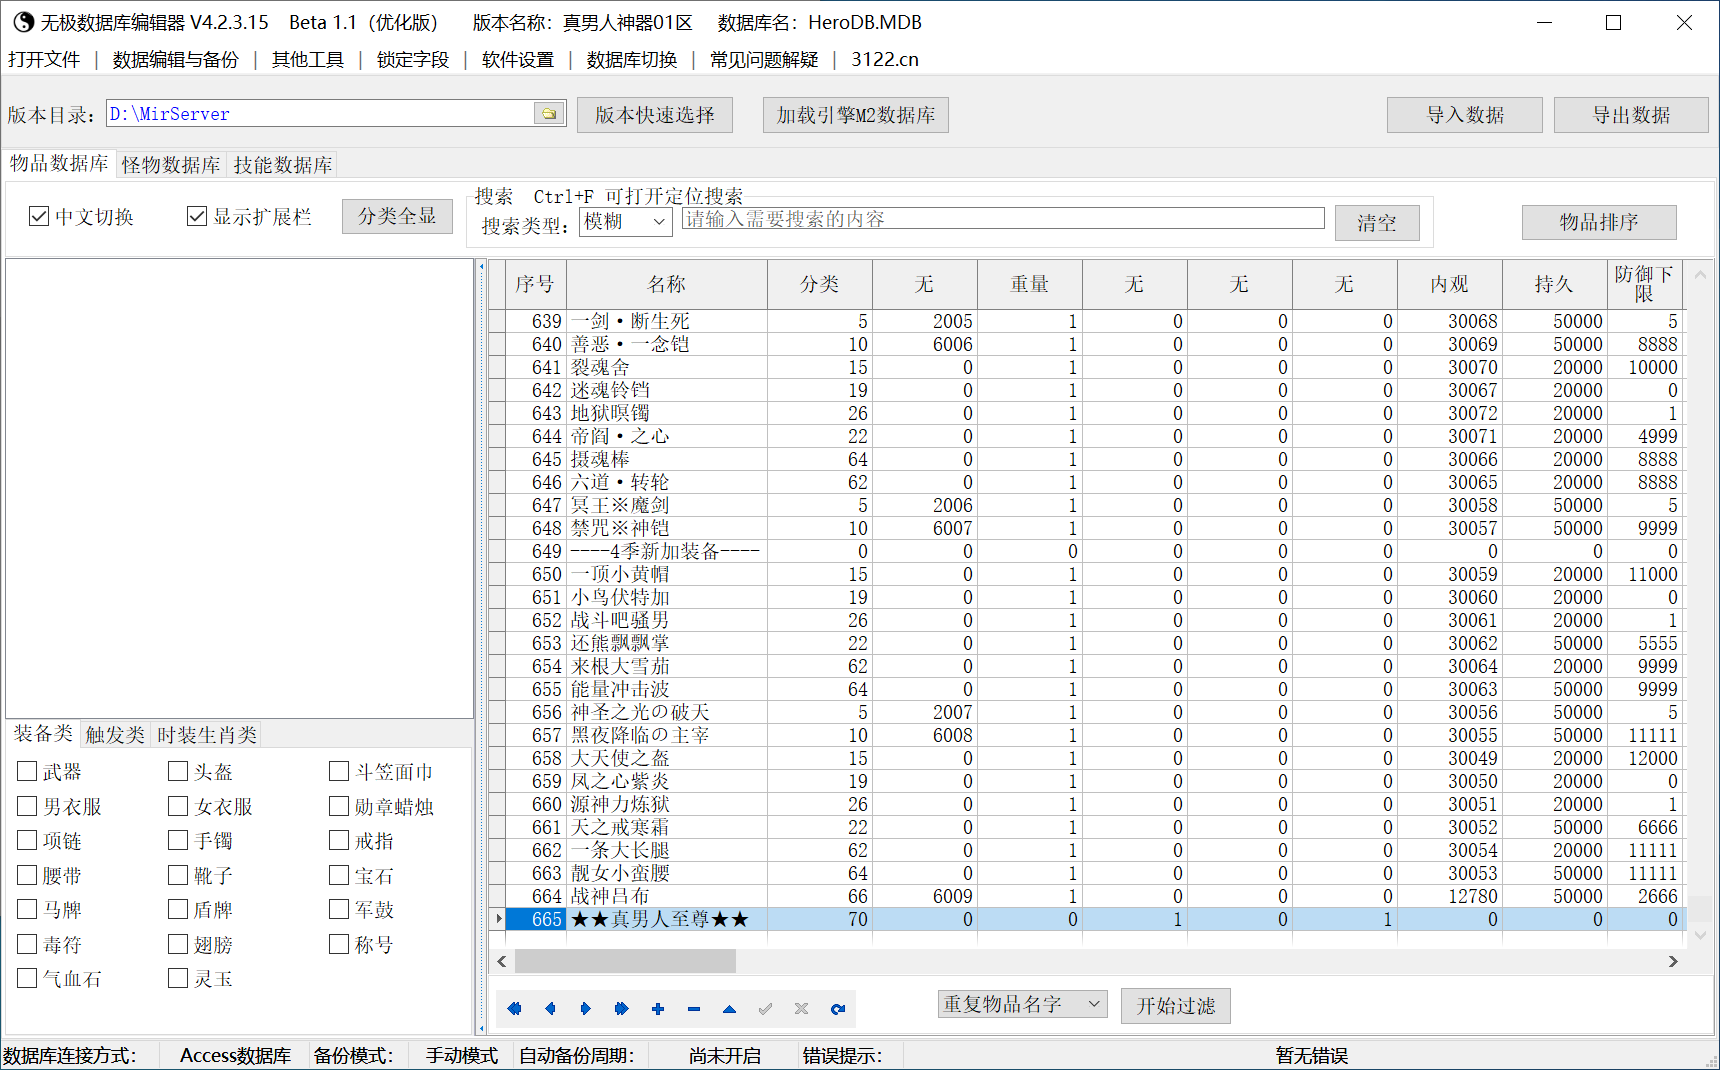Click the edit record triangle icon

pos(730,1009)
